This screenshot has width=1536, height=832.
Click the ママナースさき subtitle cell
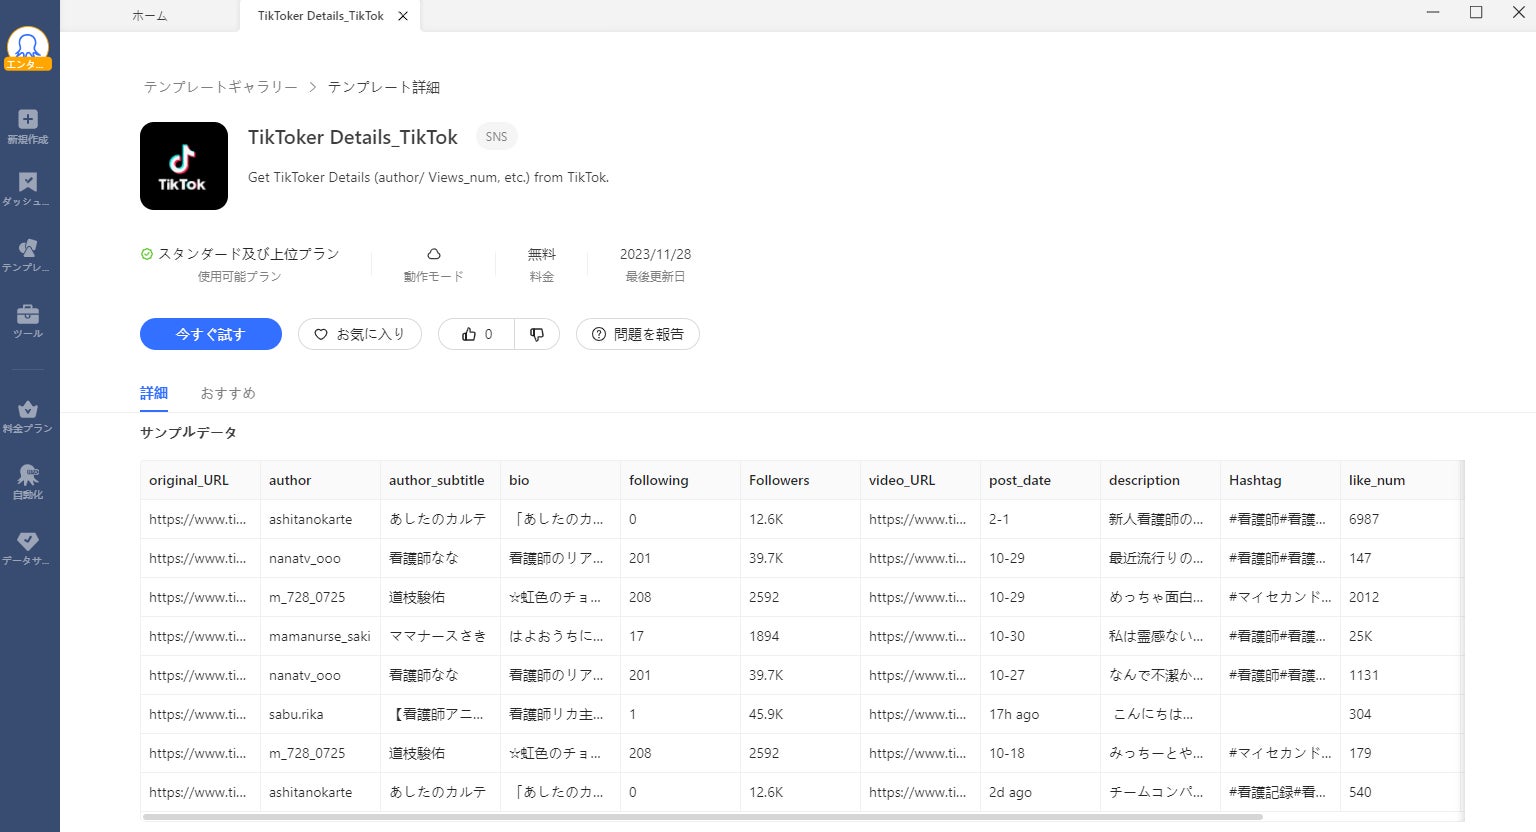[440, 636]
